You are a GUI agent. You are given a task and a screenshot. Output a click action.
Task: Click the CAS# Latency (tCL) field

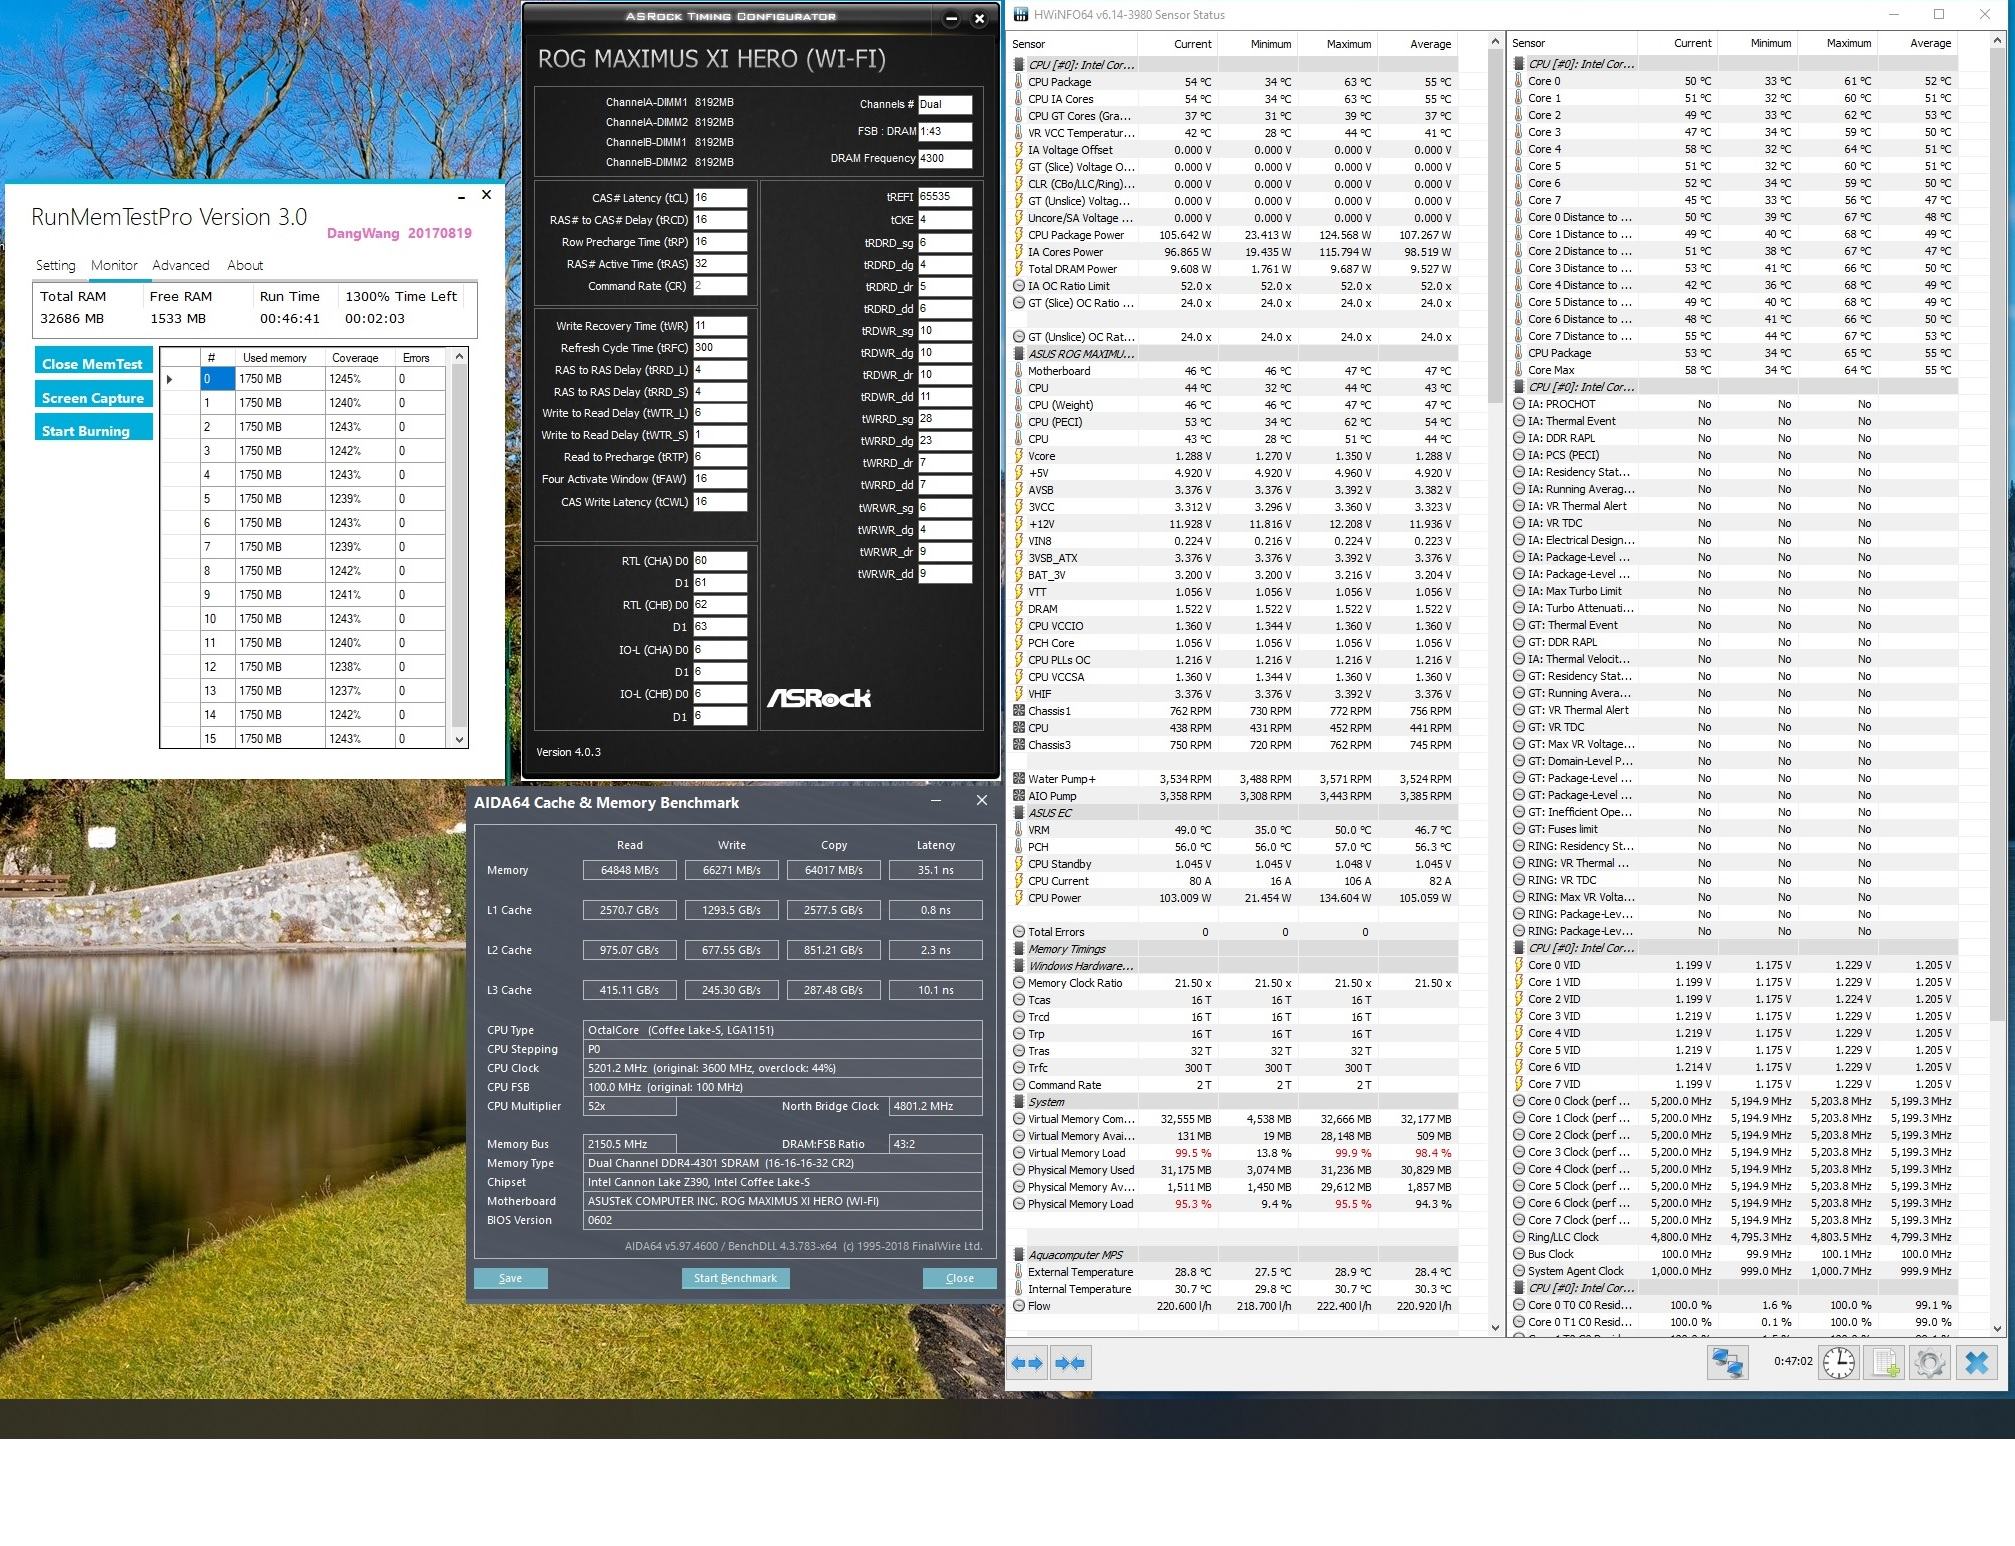[x=720, y=198]
